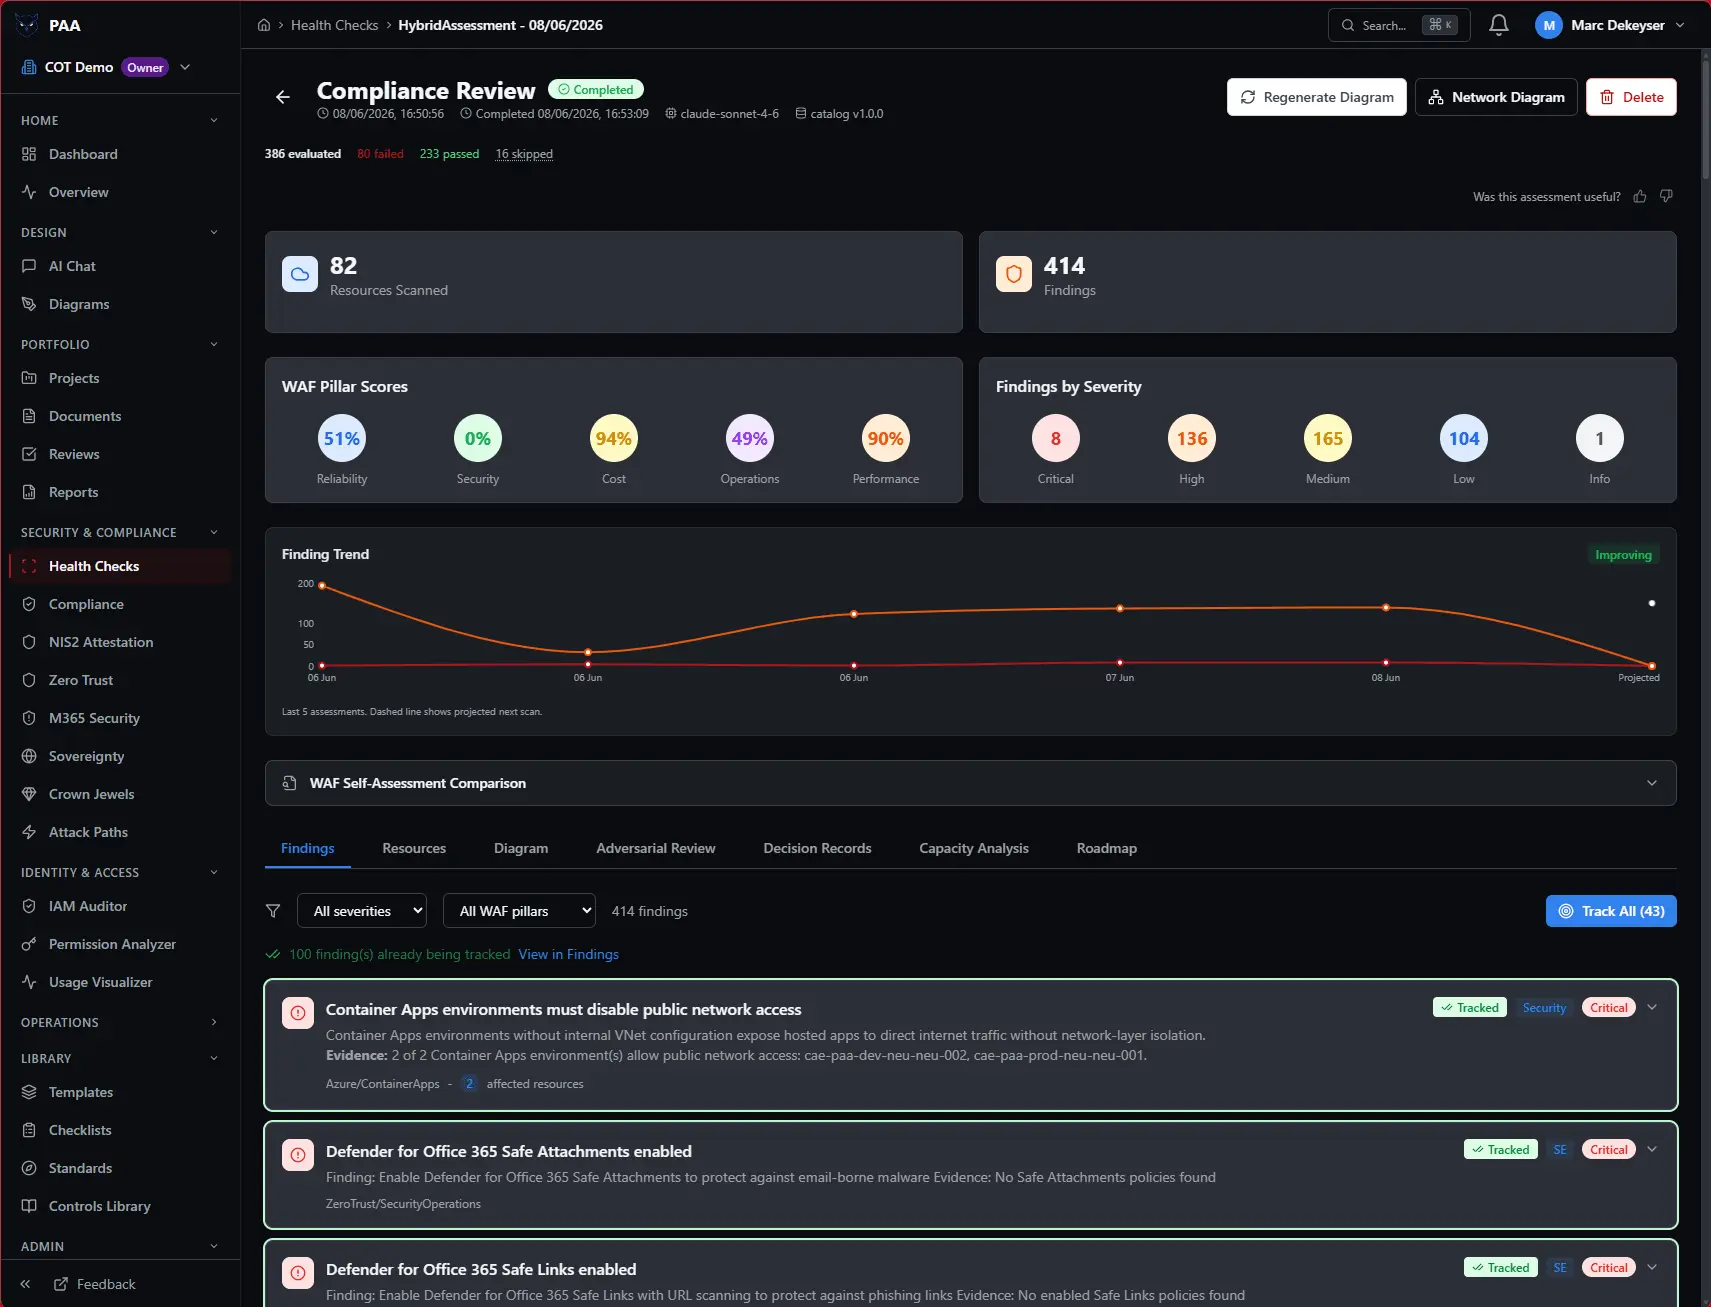Expand the Container Apps finding chevron
Viewport: 1711px width, 1307px height.
tap(1652, 1007)
